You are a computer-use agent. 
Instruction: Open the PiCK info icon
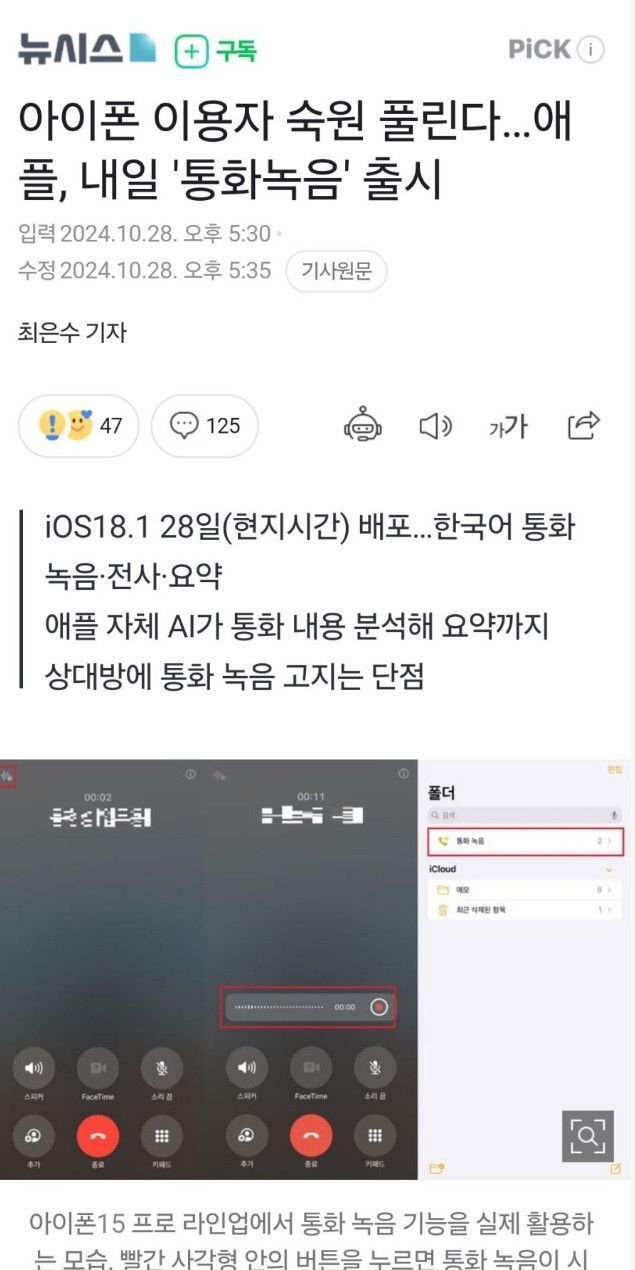[x=592, y=50]
